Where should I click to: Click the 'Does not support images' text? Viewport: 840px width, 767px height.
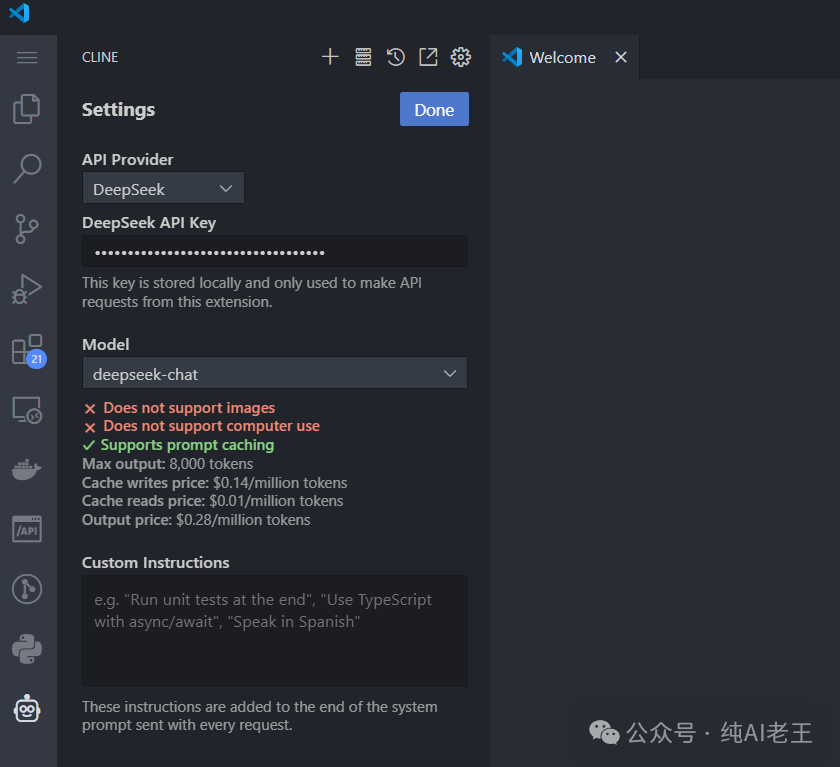(x=189, y=408)
